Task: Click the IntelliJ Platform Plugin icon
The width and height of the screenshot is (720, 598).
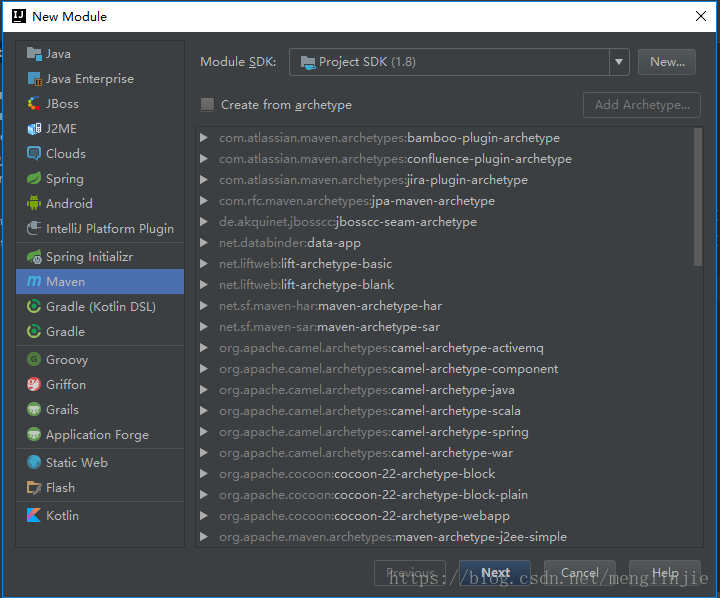Action: click(34, 228)
